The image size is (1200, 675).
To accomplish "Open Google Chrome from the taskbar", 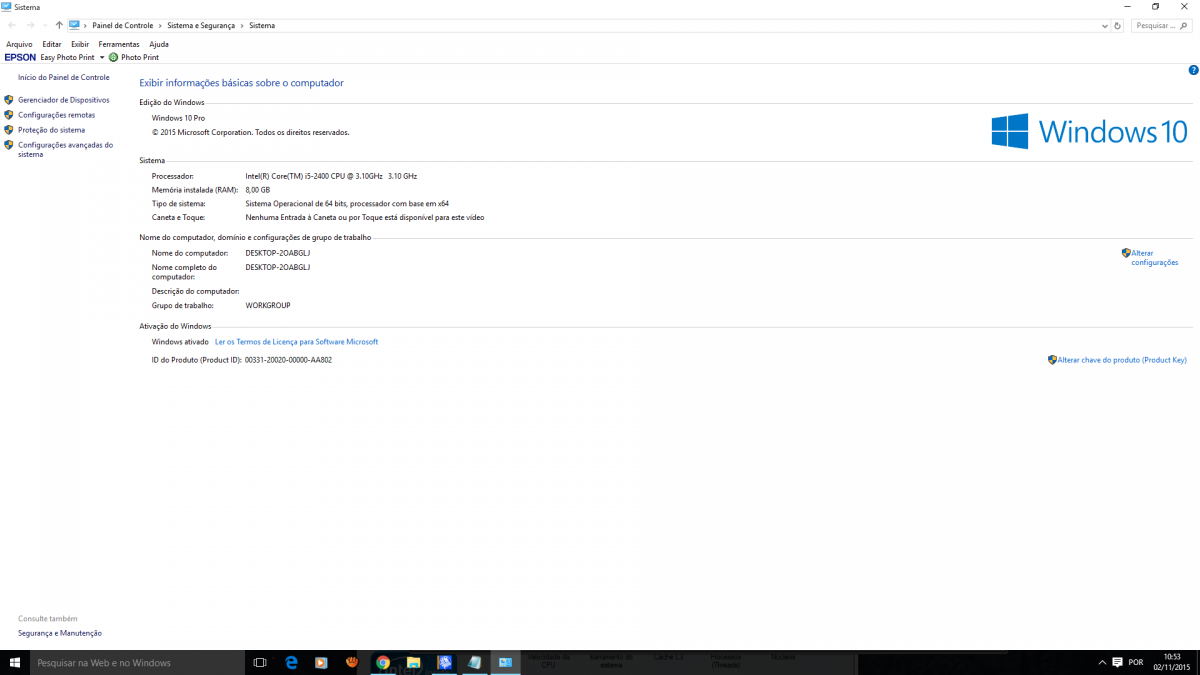I will point(383,662).
